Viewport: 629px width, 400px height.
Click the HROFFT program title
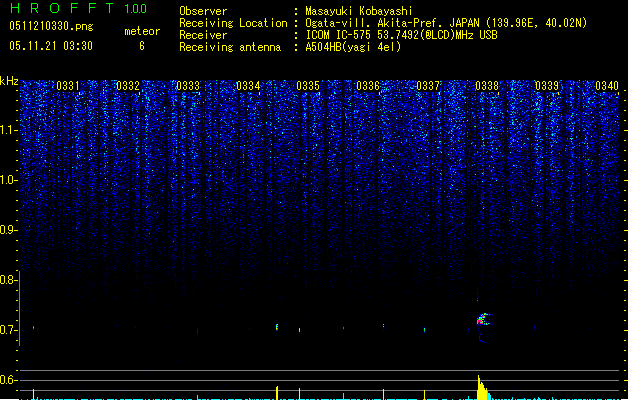(62, 8)
